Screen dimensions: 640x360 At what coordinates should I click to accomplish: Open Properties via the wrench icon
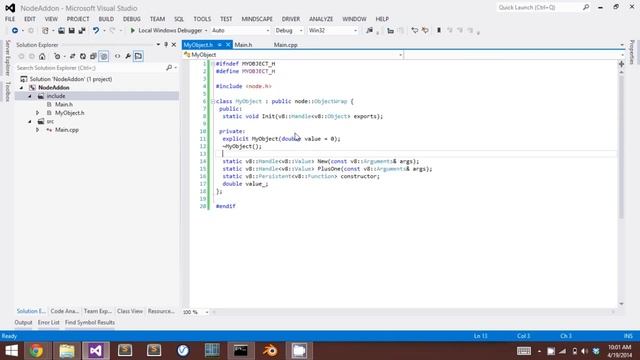coord(128,56)
